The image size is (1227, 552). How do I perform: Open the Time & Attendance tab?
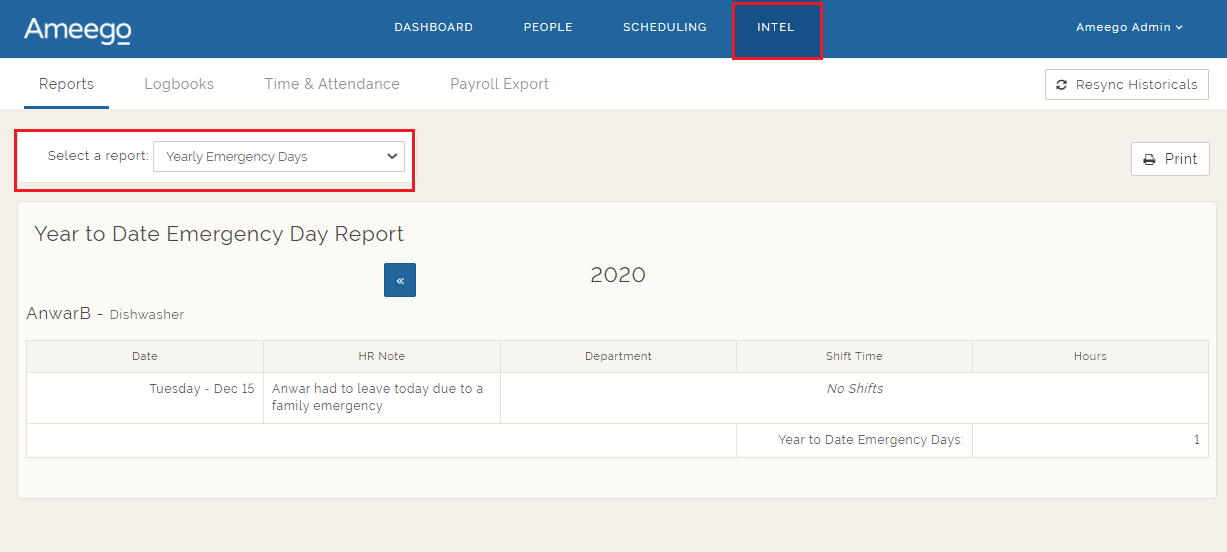[332, 84]
